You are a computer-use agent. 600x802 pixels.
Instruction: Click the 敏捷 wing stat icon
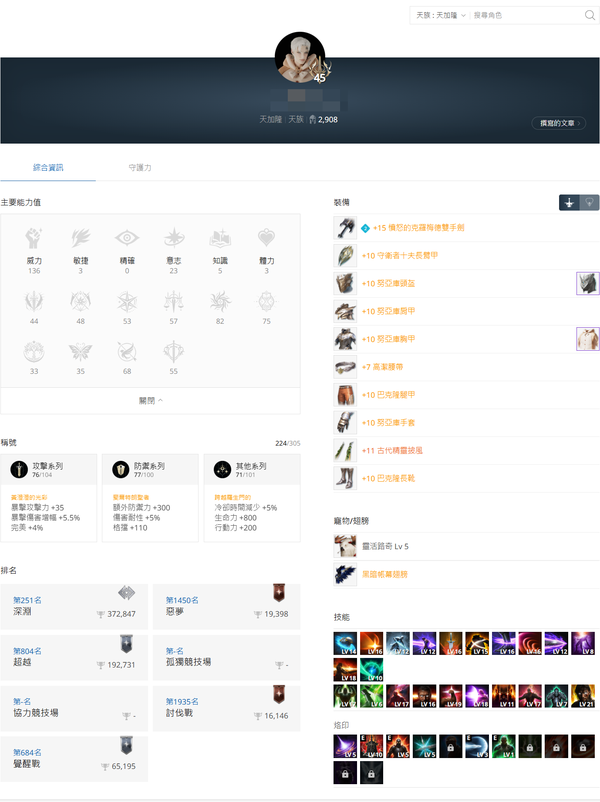(80, 238)
